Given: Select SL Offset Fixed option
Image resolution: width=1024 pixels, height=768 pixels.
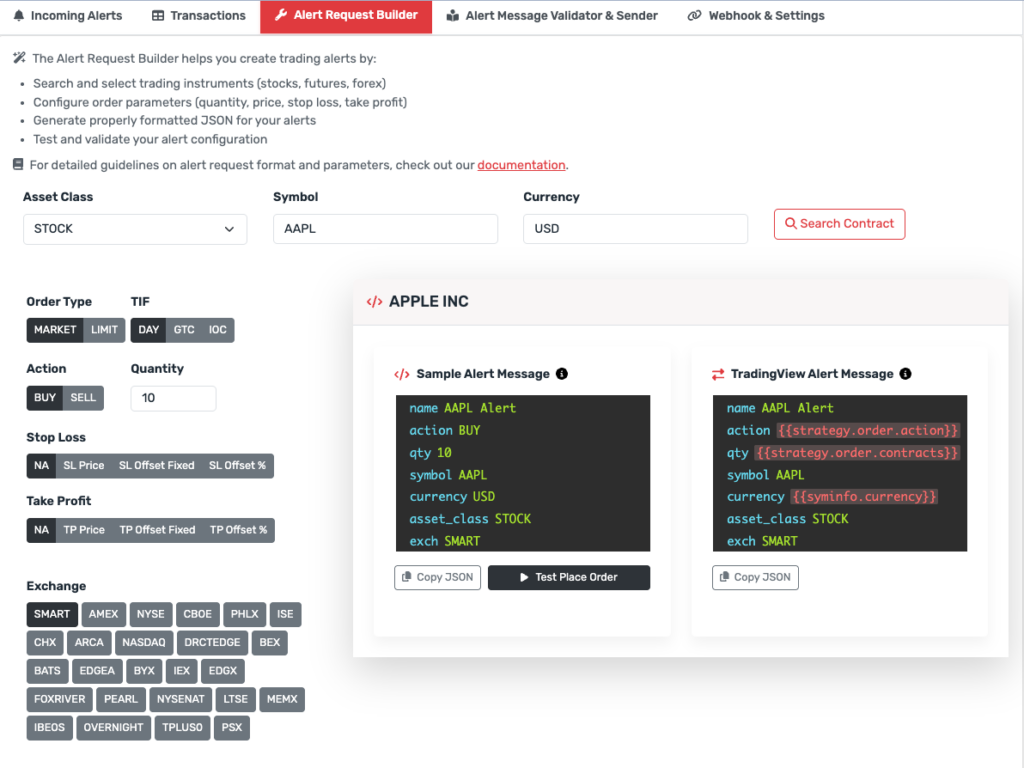Looking at the screenshot, I should pos(157,466).
